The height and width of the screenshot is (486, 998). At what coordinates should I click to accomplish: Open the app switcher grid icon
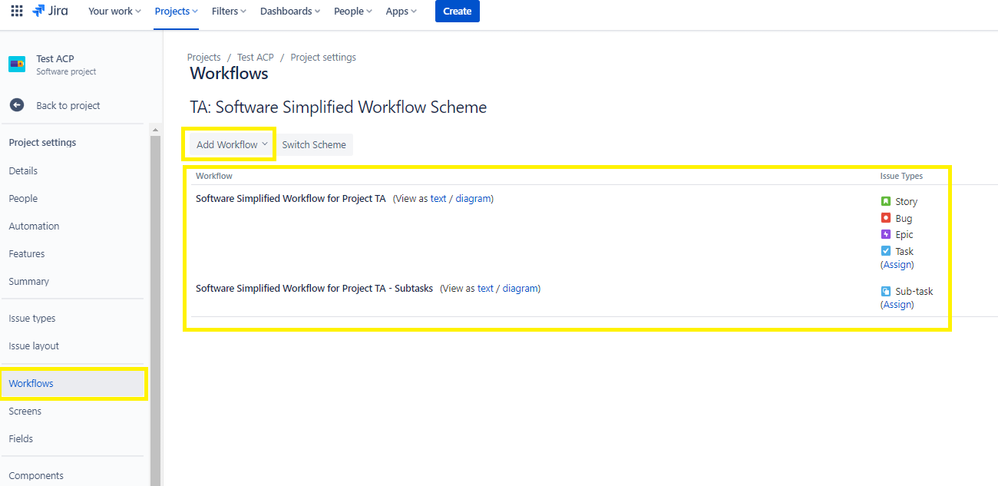pos(17,11)
